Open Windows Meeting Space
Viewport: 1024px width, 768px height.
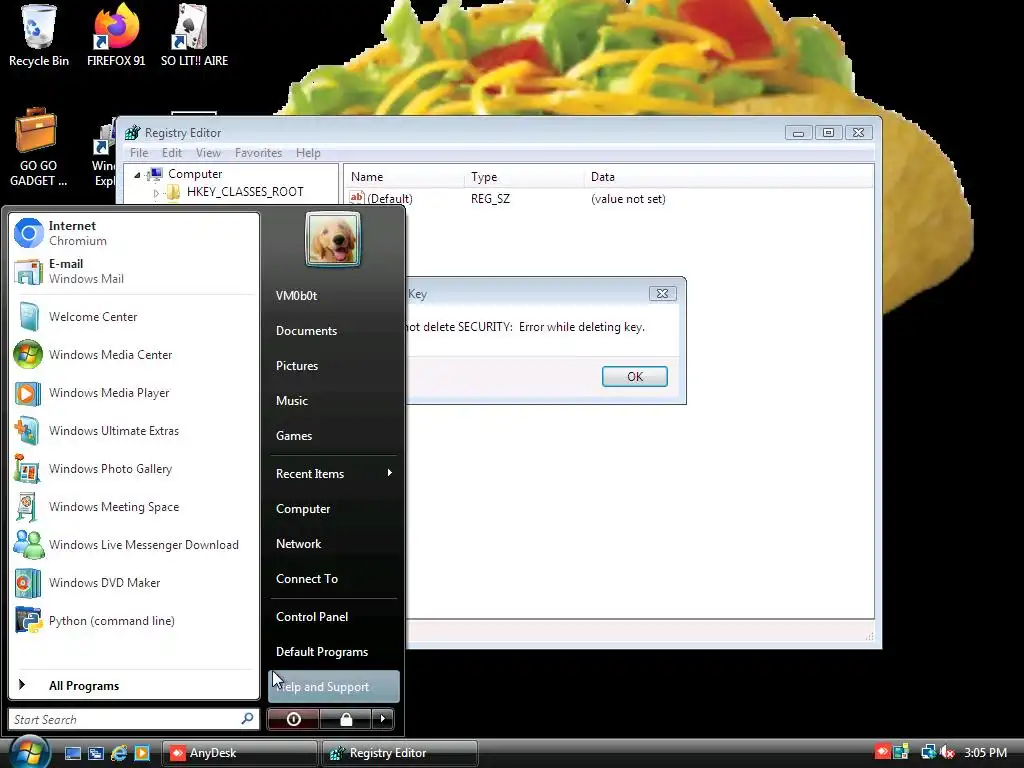point(134,507)
